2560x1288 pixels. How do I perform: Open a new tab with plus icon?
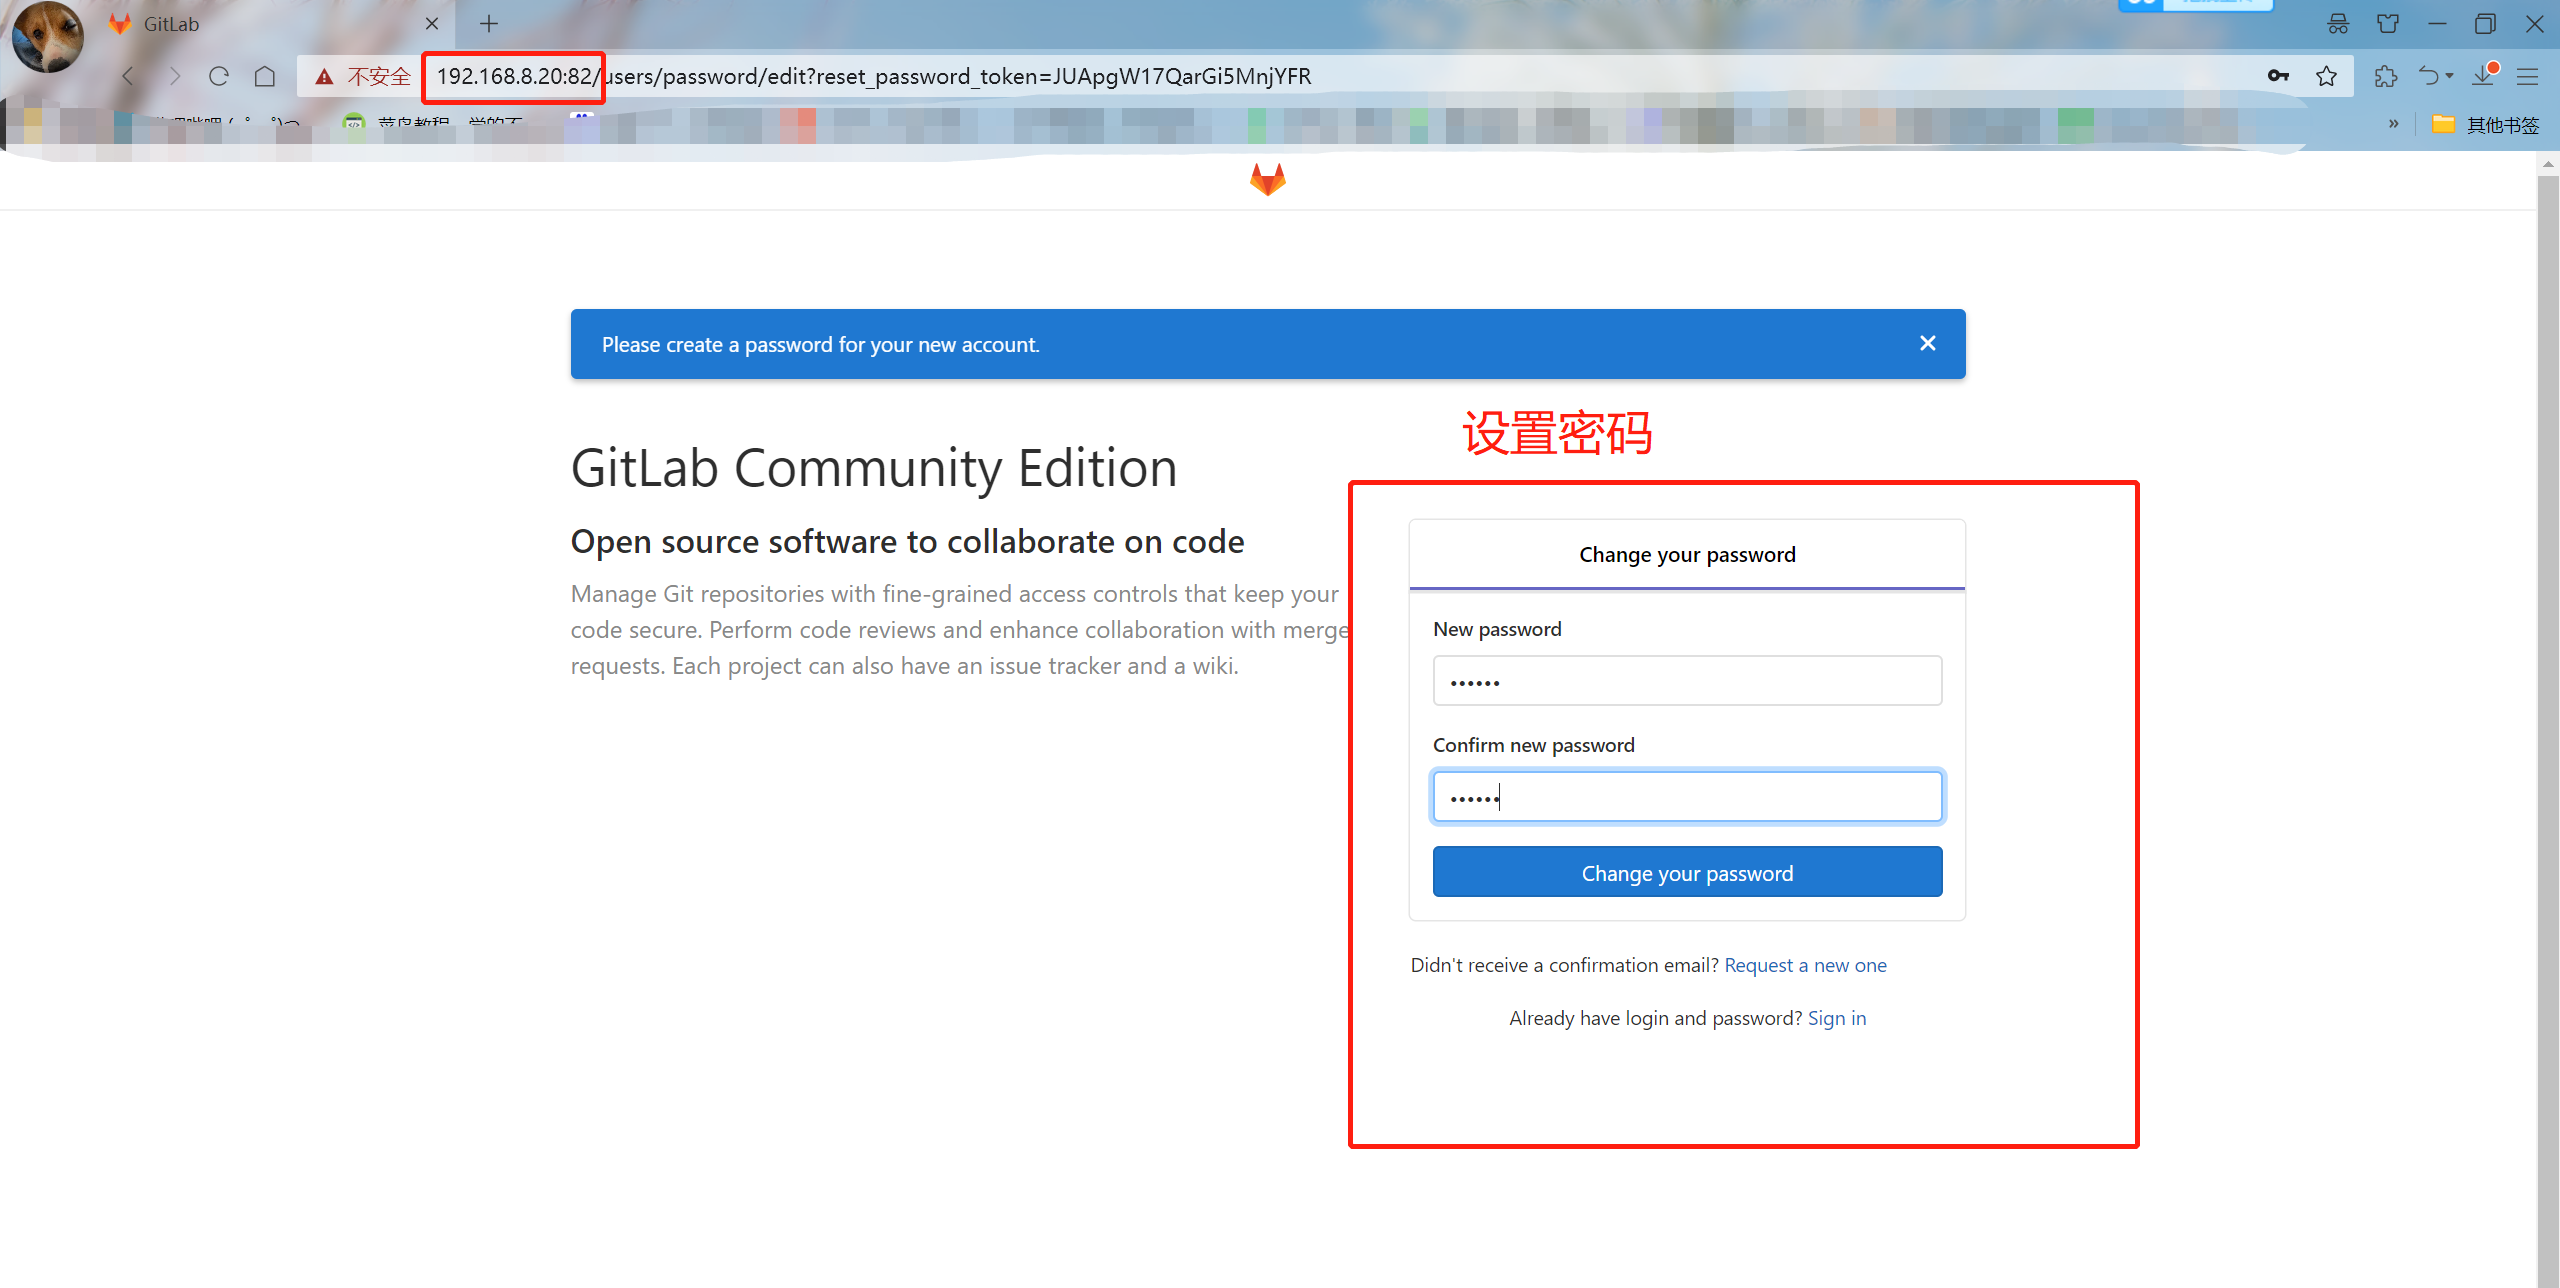pos(489,23)
